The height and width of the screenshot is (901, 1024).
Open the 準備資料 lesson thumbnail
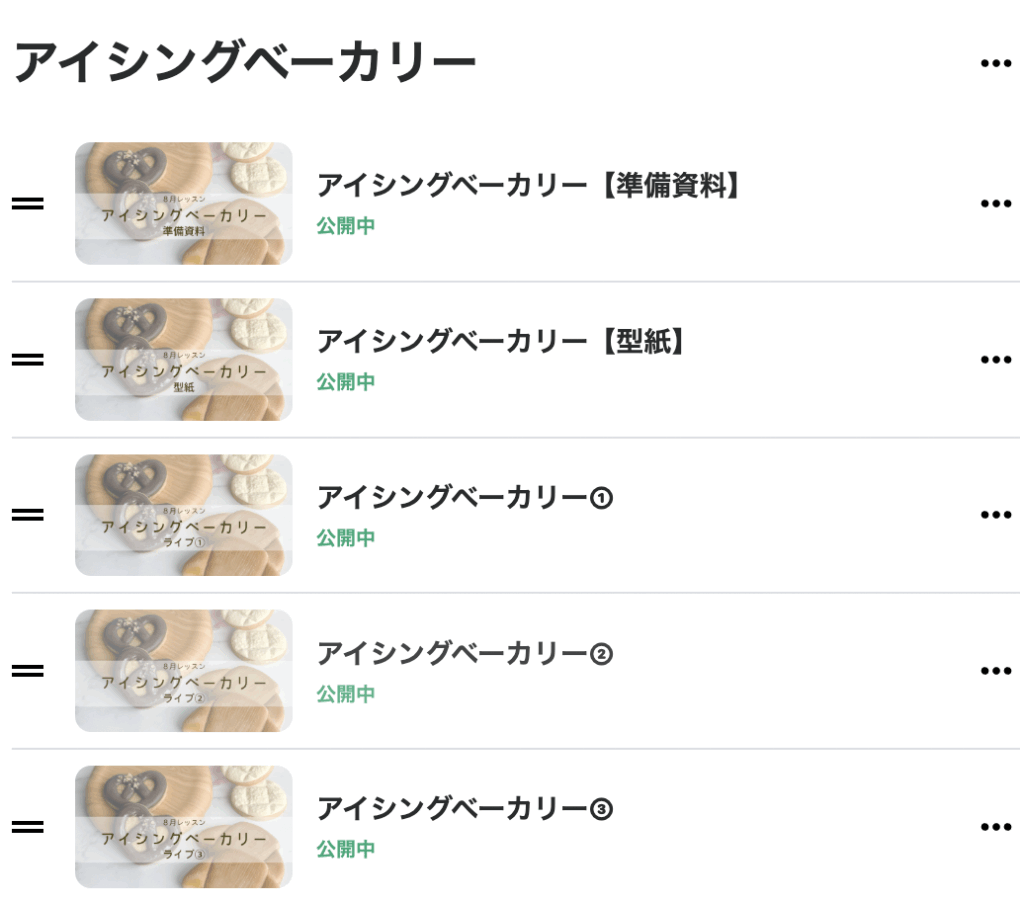[x=184, y=204]
